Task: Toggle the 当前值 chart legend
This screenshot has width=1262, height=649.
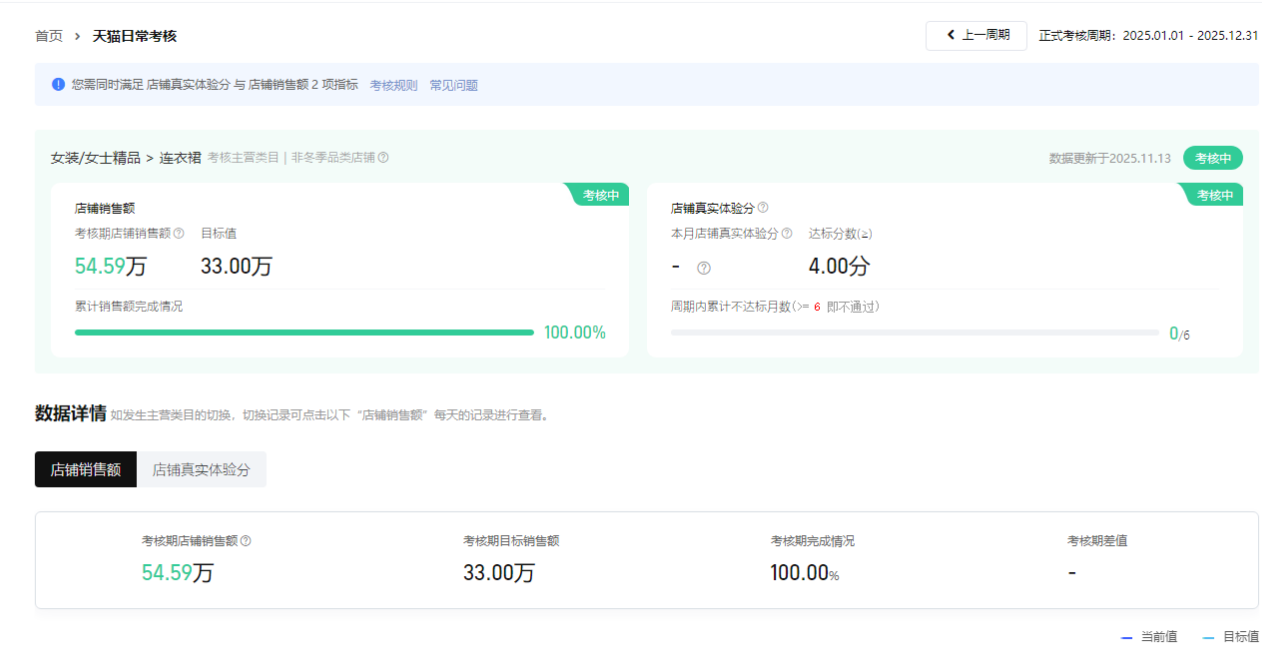Action: [1149, 636]
